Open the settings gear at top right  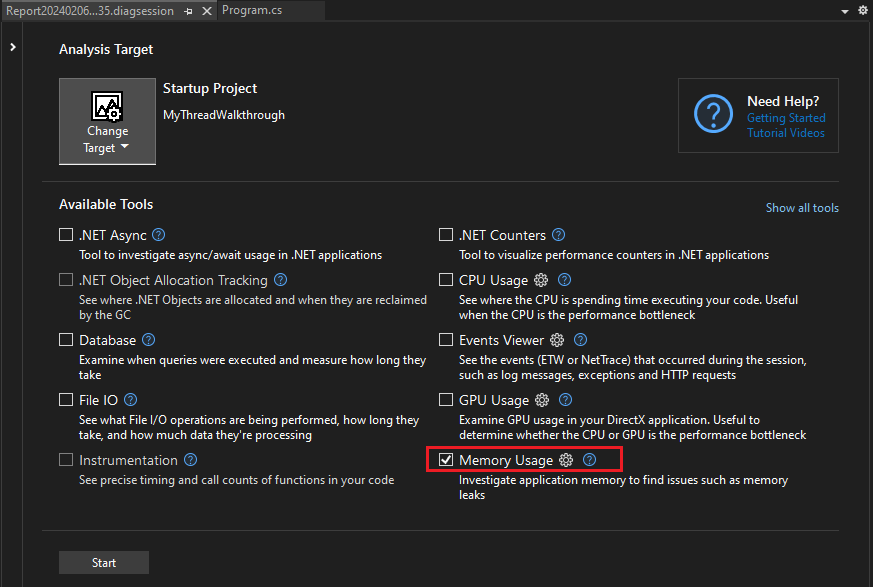862,9
